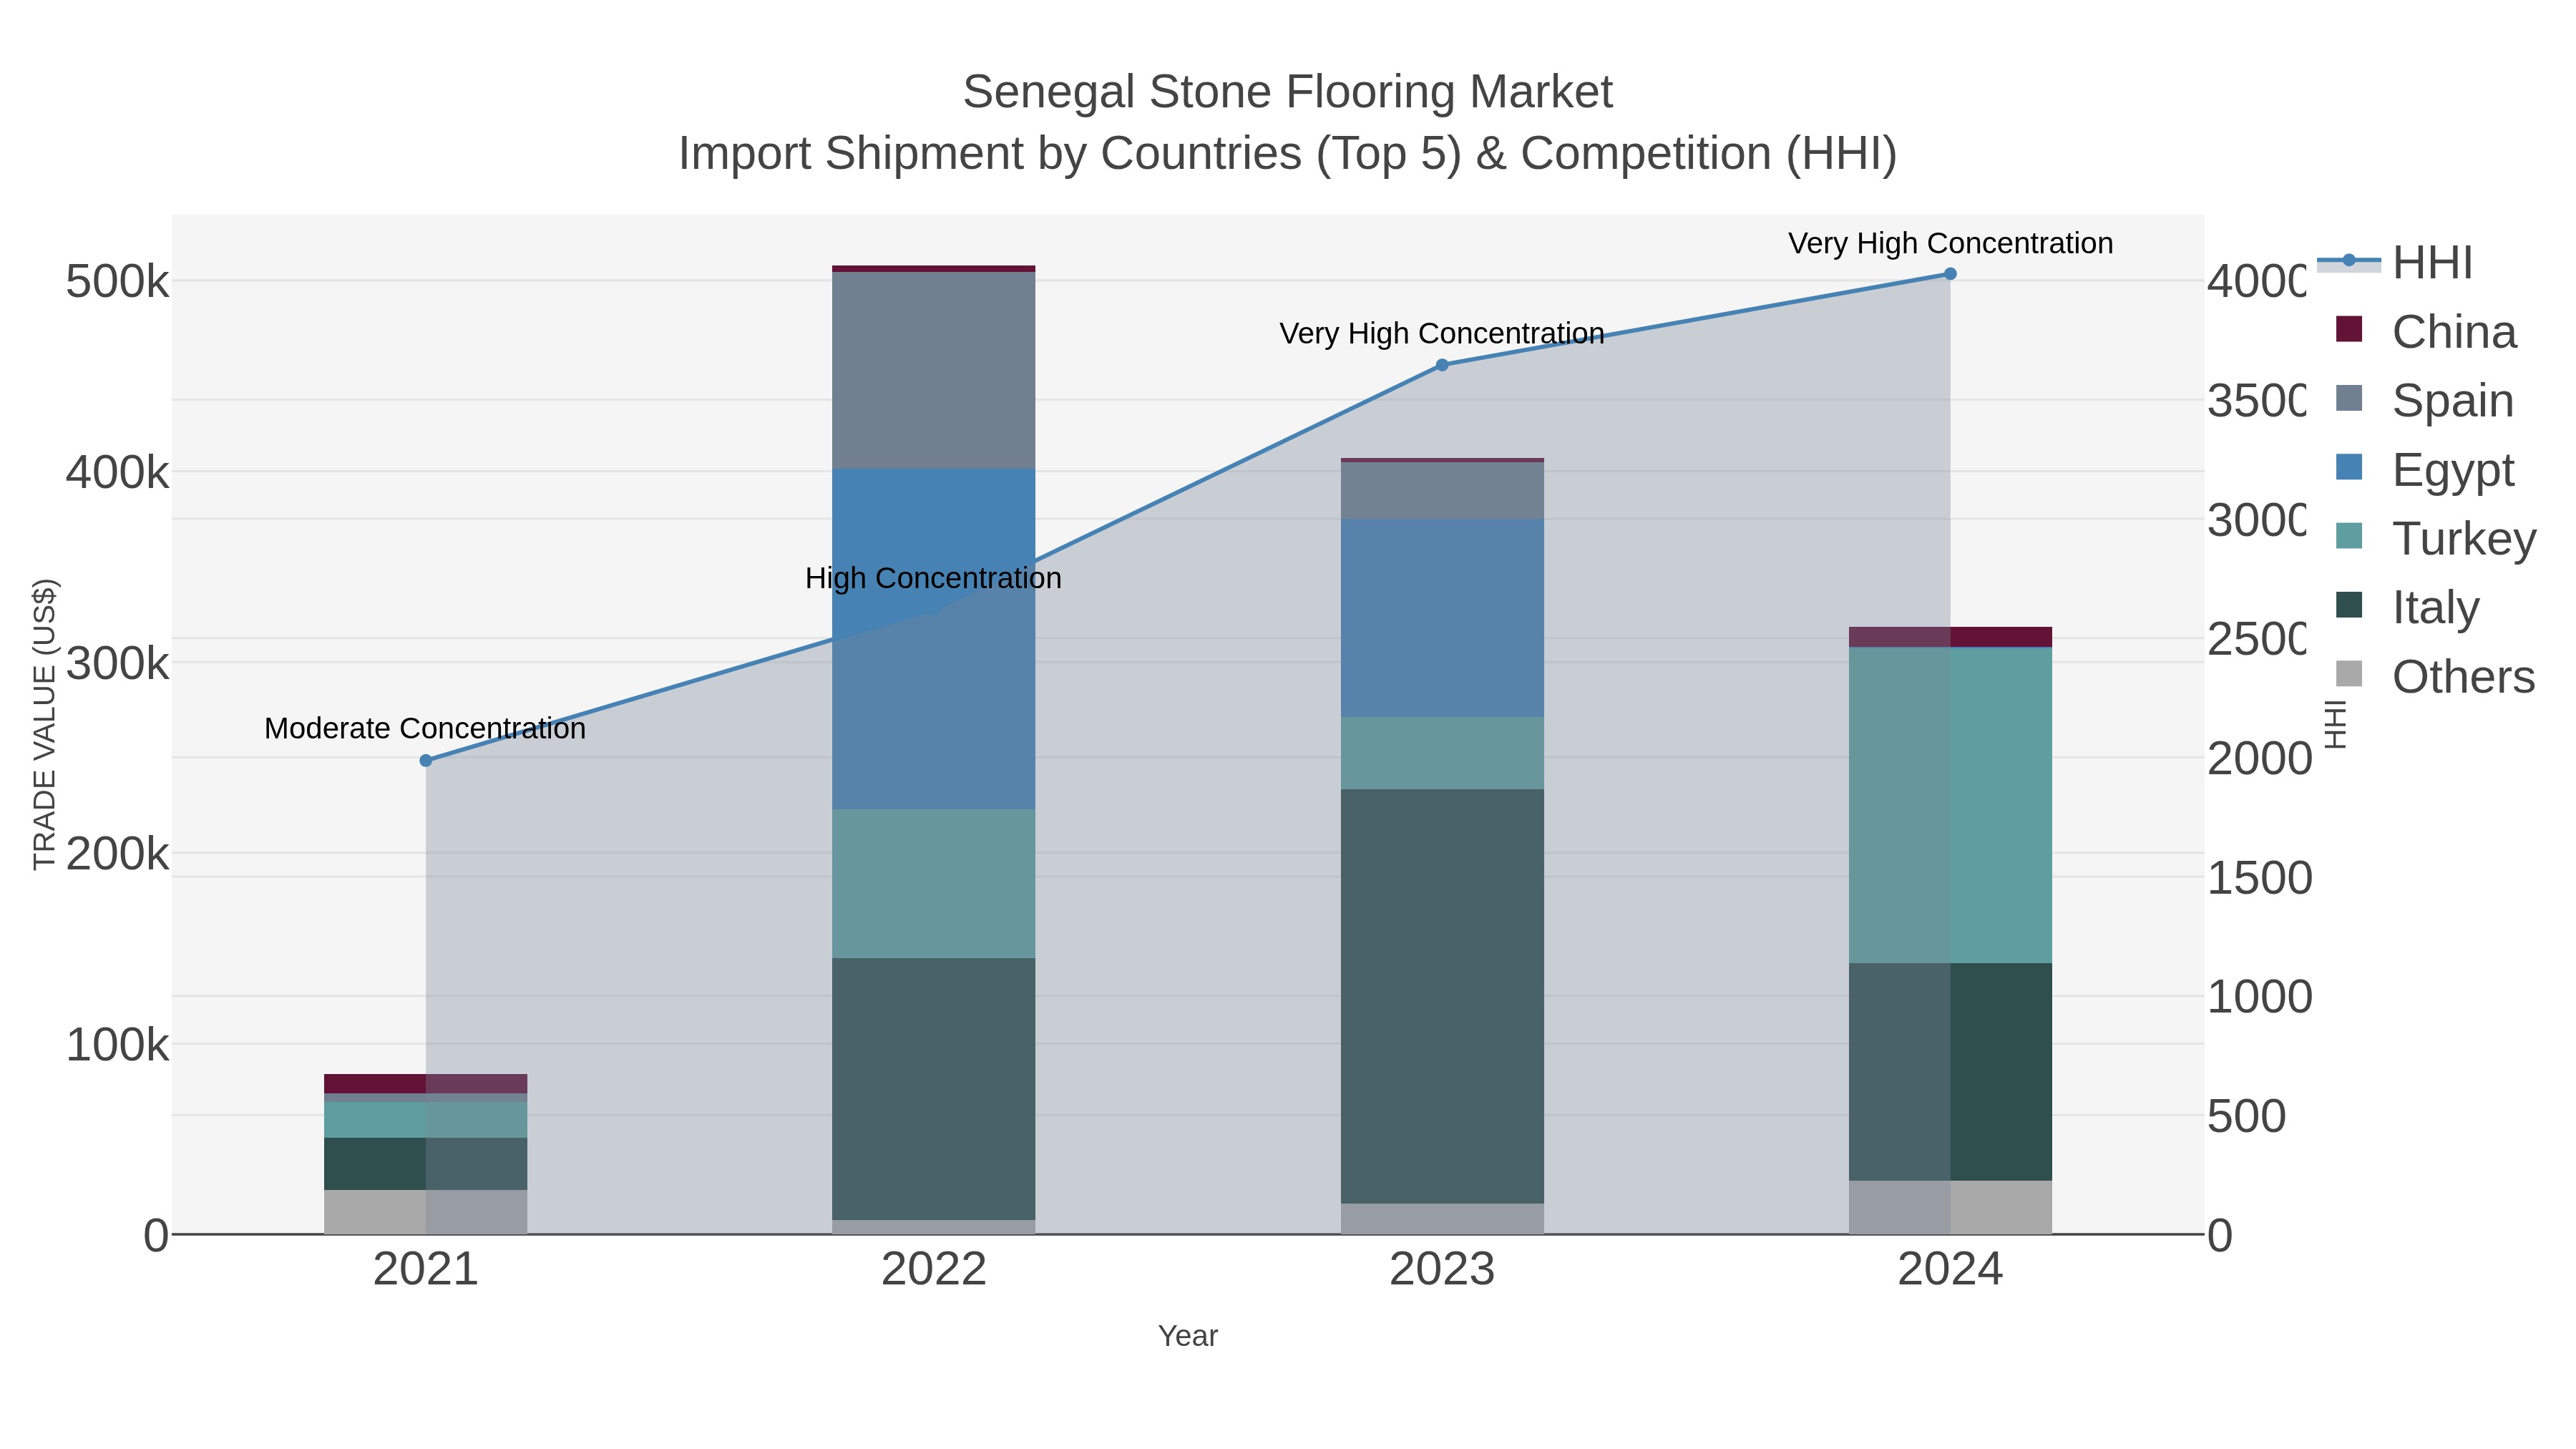Select the 2024 HHI data point
The image size is (2576, 1449).
coord(1950,274)
